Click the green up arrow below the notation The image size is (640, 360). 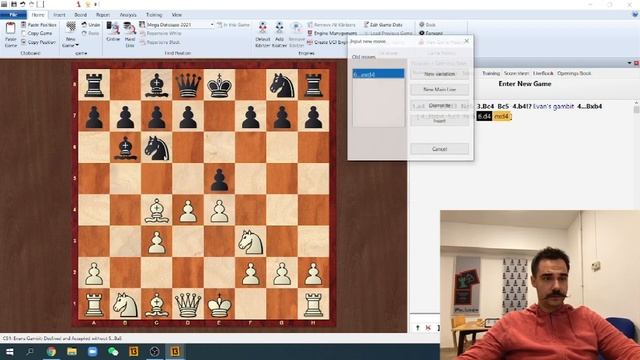pyautogui.click(x=418, y=327)
